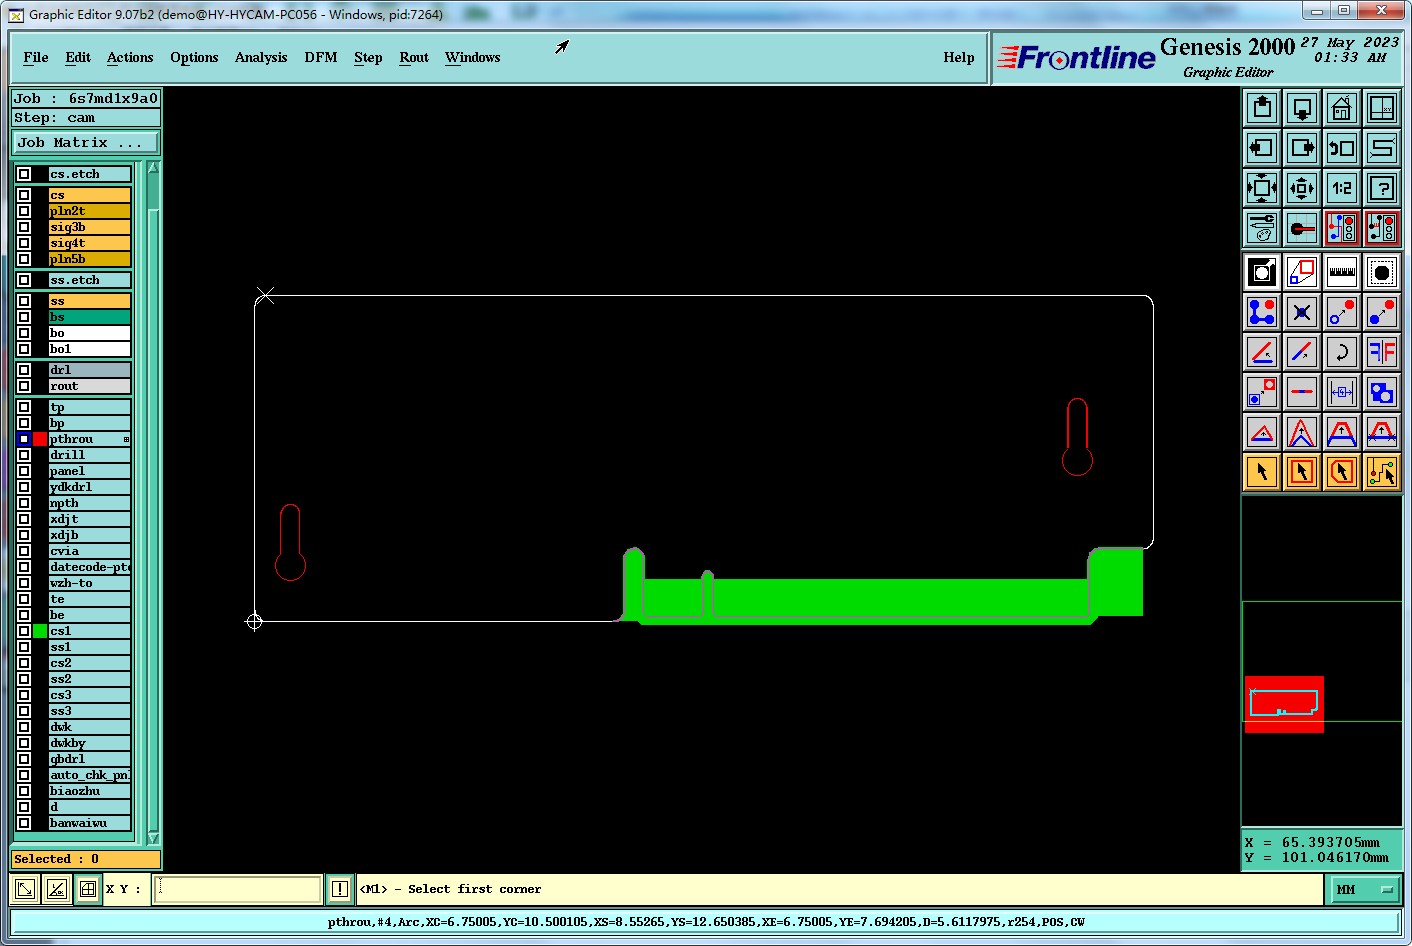Open the MM units dropdown
This screenshot has height=946, width=1412.
click(x=1364, y=889)
